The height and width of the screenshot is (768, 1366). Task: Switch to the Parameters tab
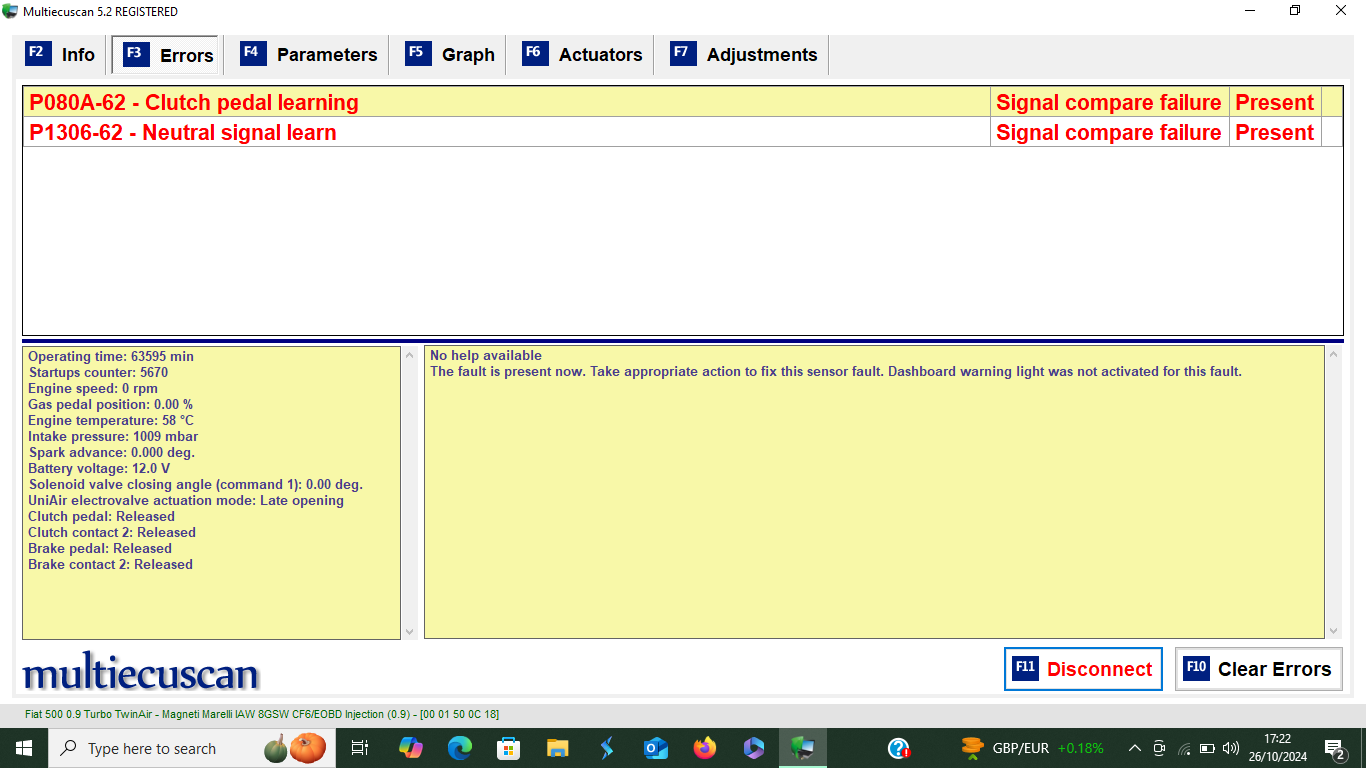309,55
